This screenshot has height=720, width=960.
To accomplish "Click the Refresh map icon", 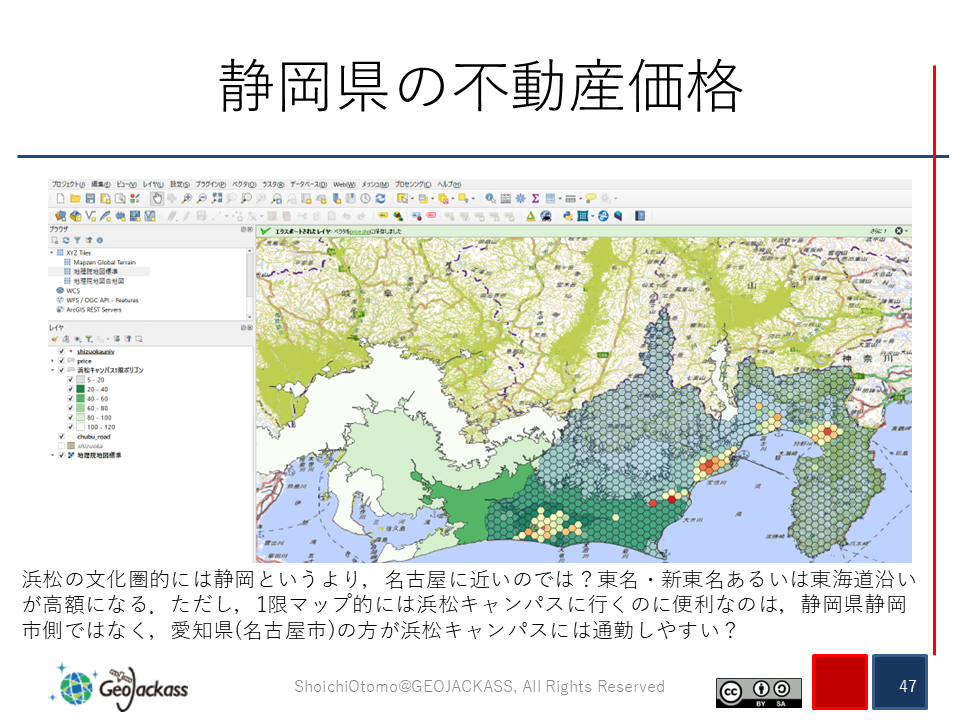I will (x=381, y=199).
